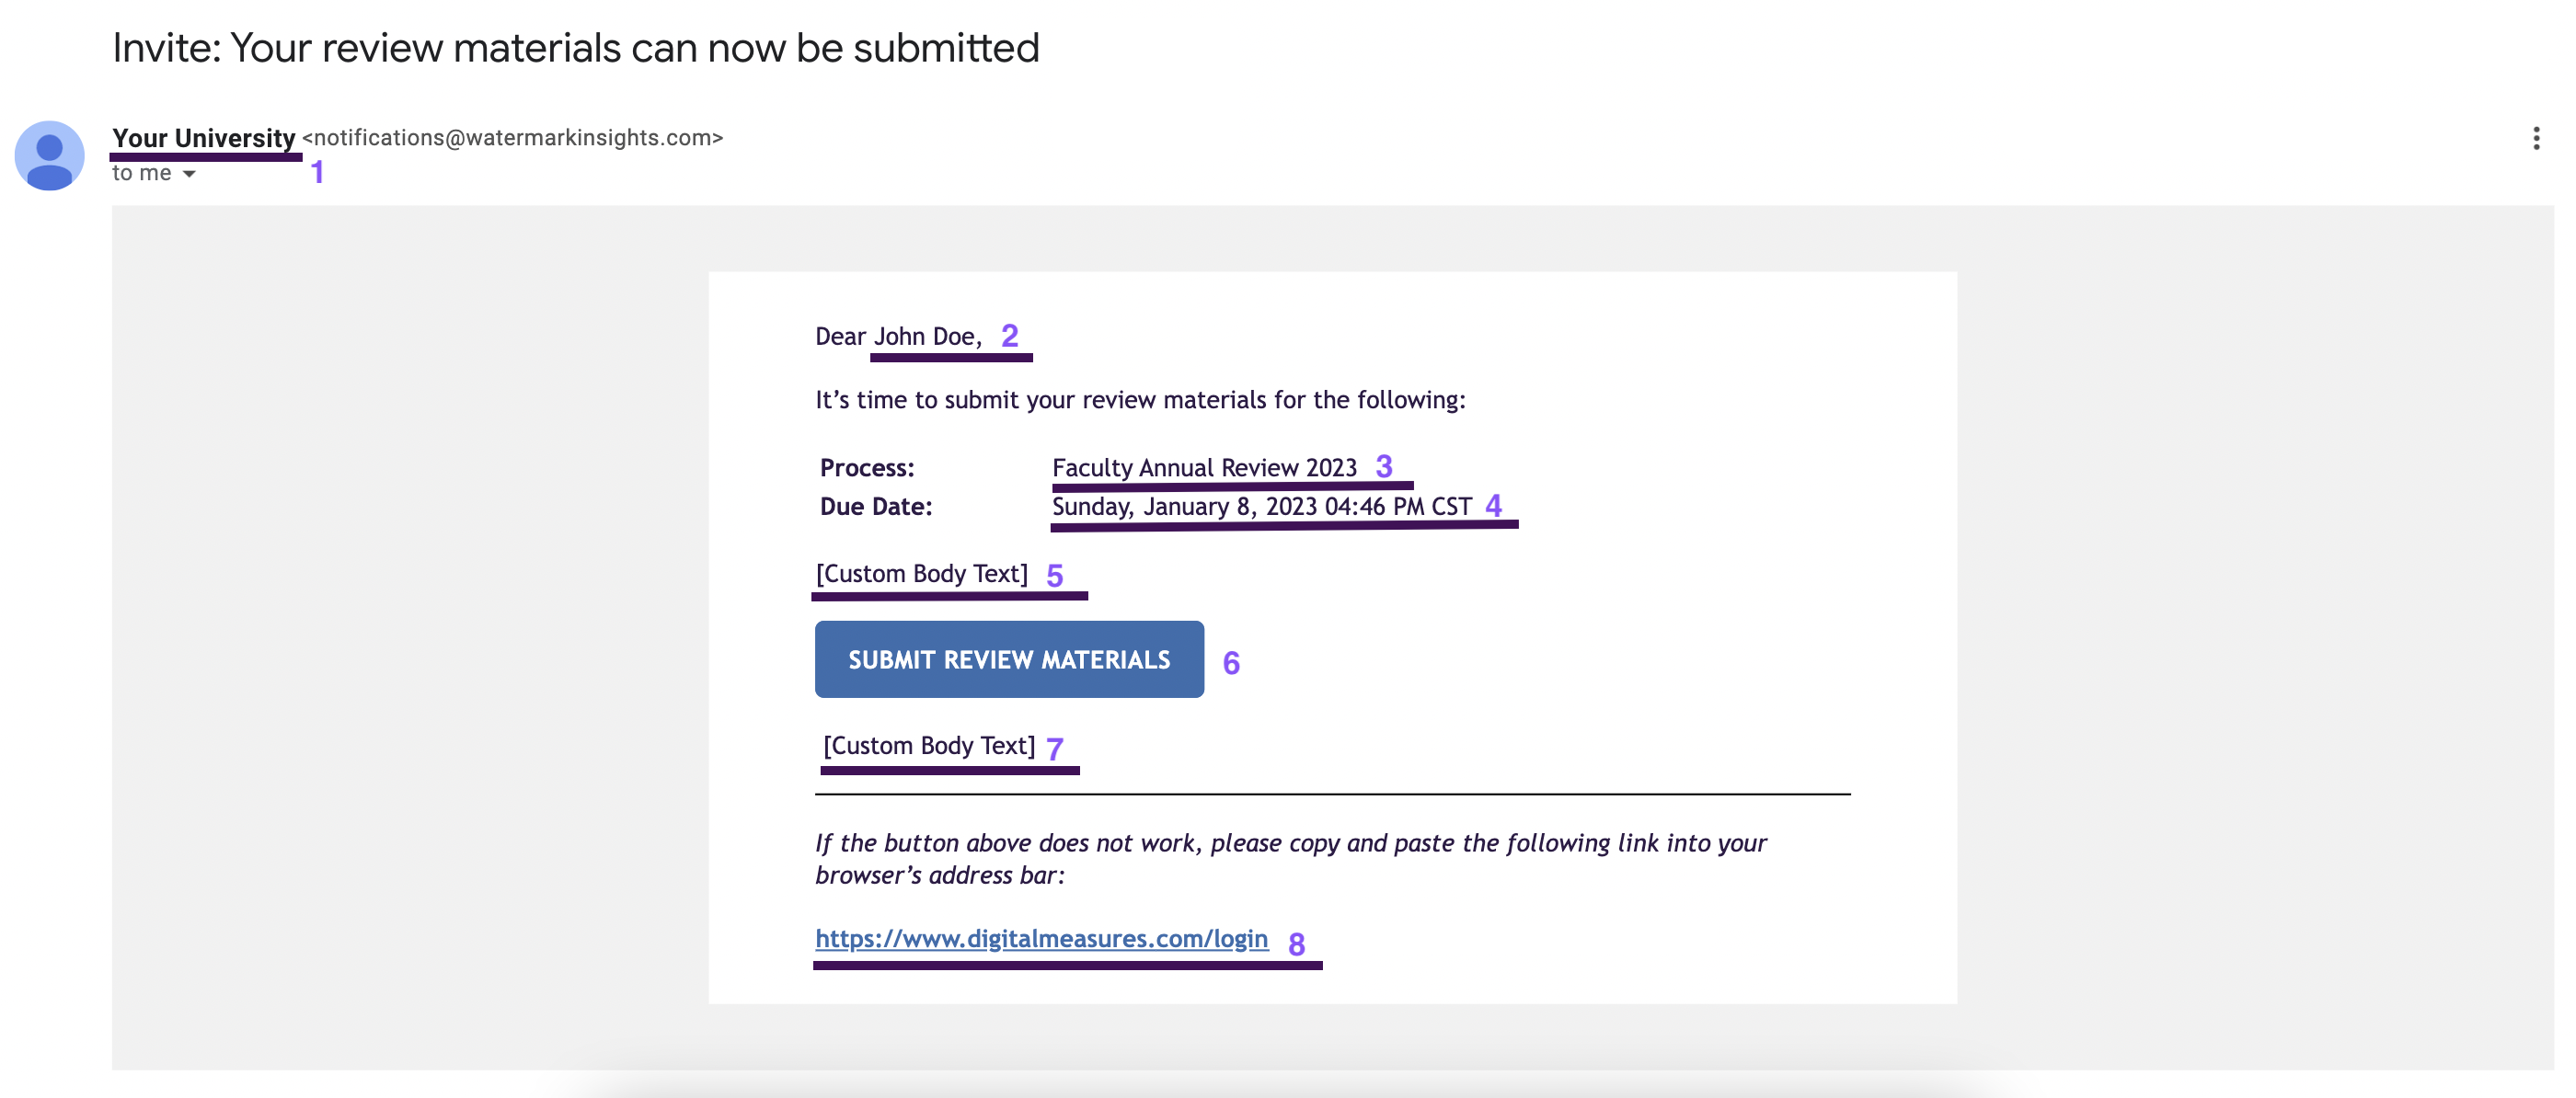Open the recipient details via 'to me' arrow

pyautogui.click(x=189, y=173)
